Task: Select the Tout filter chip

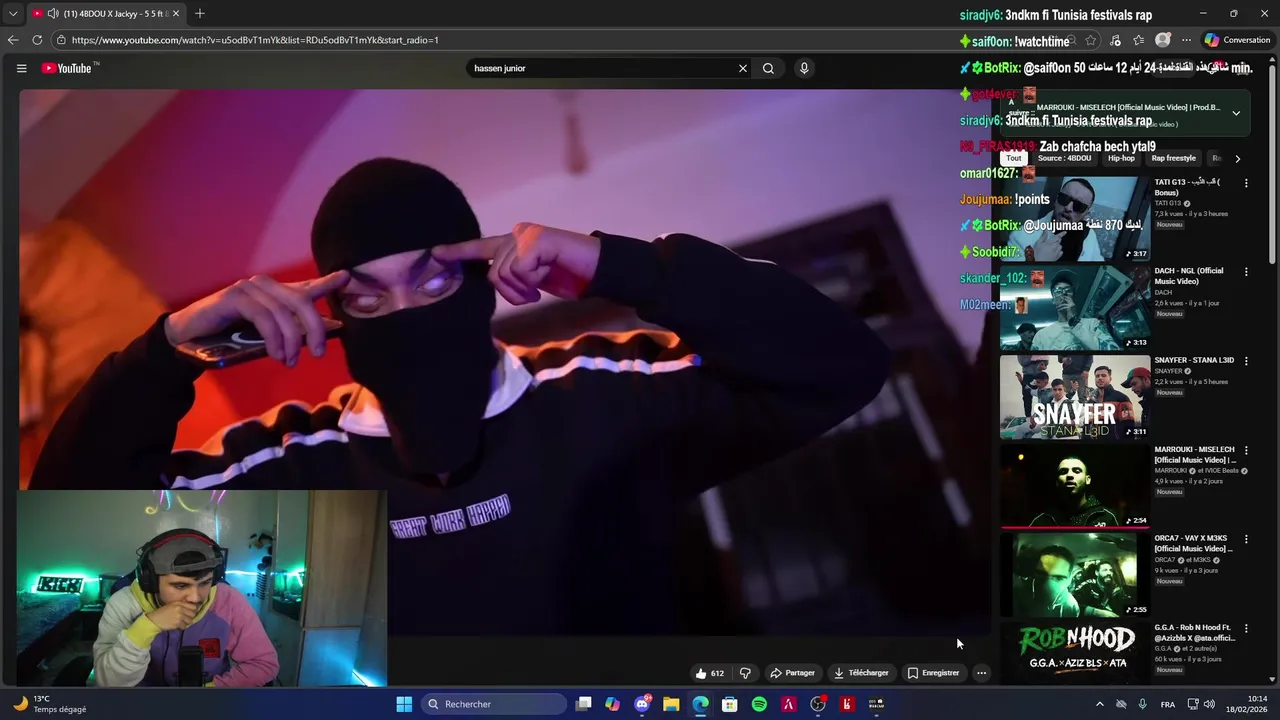Action: tap(1014, 158)
